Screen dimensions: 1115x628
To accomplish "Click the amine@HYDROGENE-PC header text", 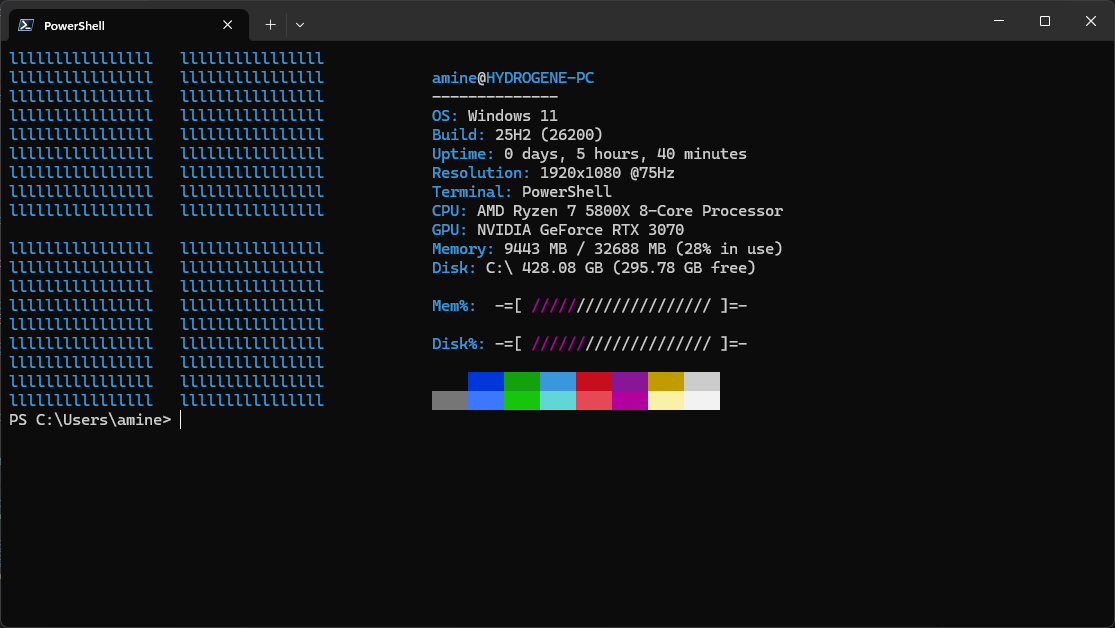I will click(x=513, y=78).
